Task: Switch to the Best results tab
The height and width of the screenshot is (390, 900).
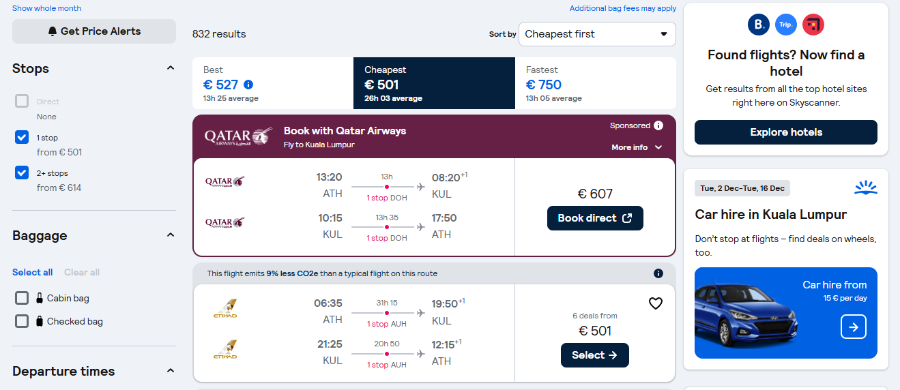Action: coord(273,83)
